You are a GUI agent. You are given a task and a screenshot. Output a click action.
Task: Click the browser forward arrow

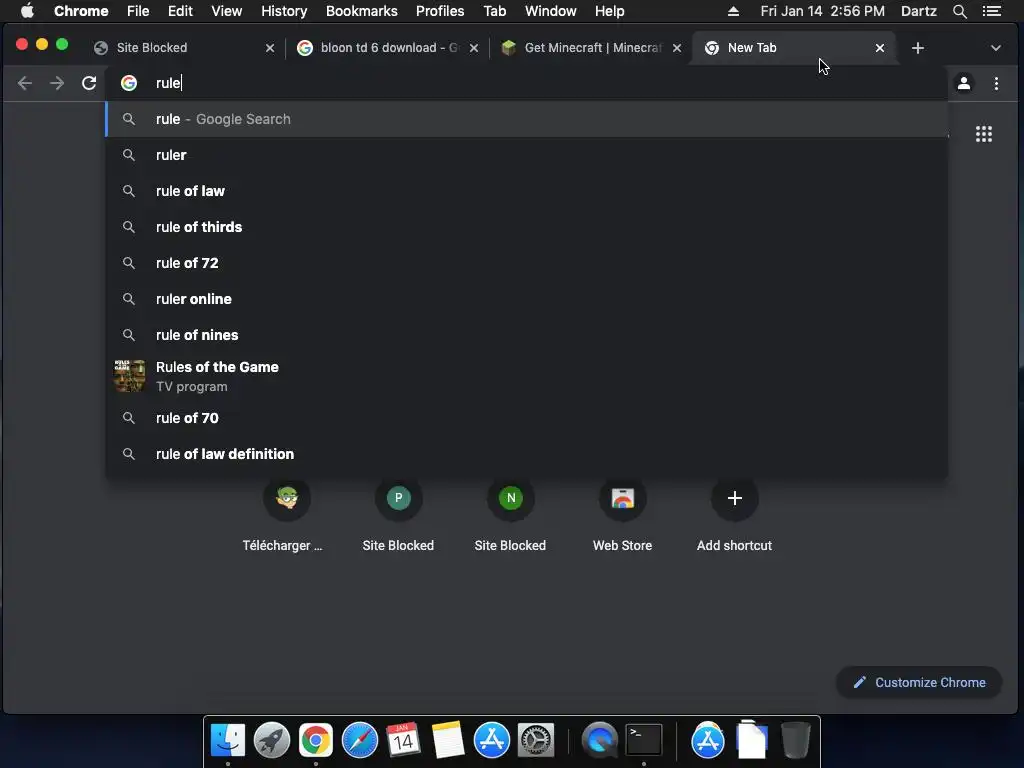(x=57, y=83)
